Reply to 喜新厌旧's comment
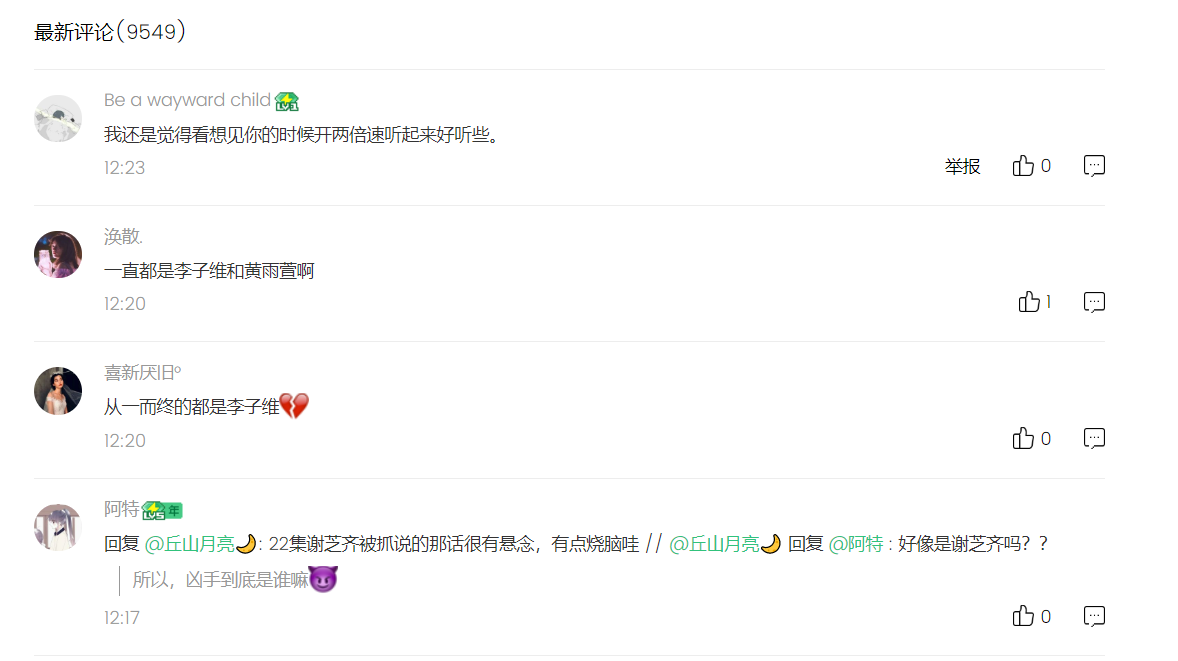This screenshot has width=1178, height=661. click(1094, 438)
